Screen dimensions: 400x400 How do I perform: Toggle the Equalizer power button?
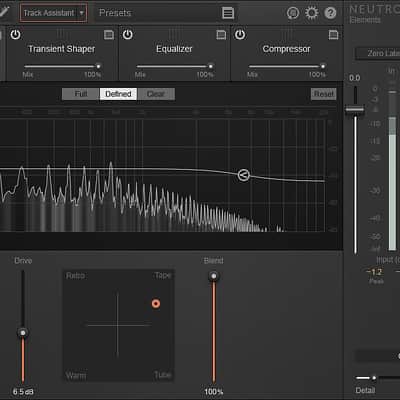[128, 34]
